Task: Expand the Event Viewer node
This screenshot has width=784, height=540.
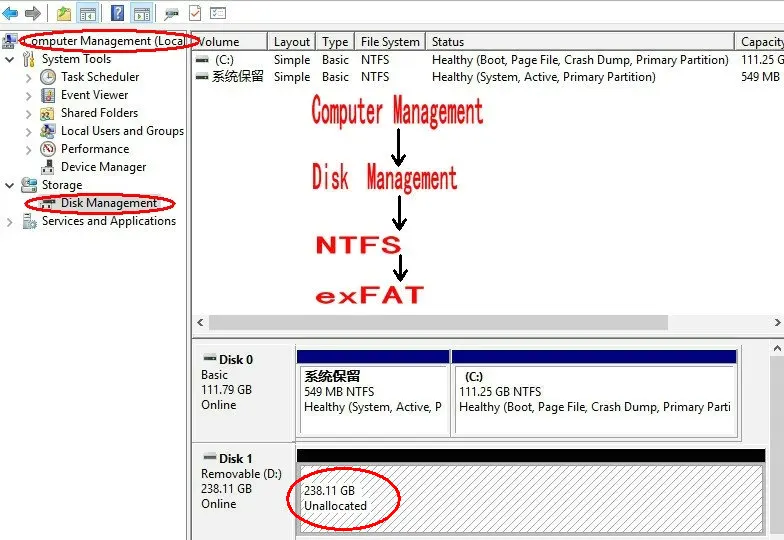Action: pyautogui.click(x=28, y=96)
